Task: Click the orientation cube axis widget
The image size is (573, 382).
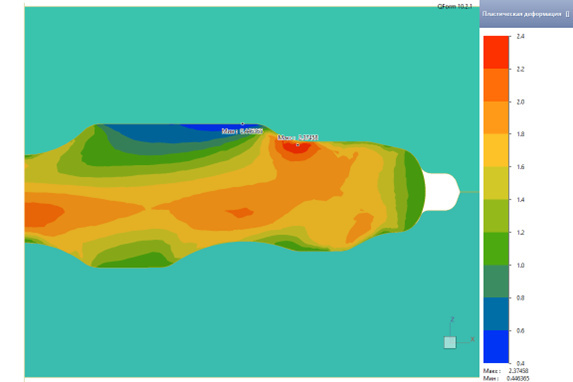Action: coord(450,343)
